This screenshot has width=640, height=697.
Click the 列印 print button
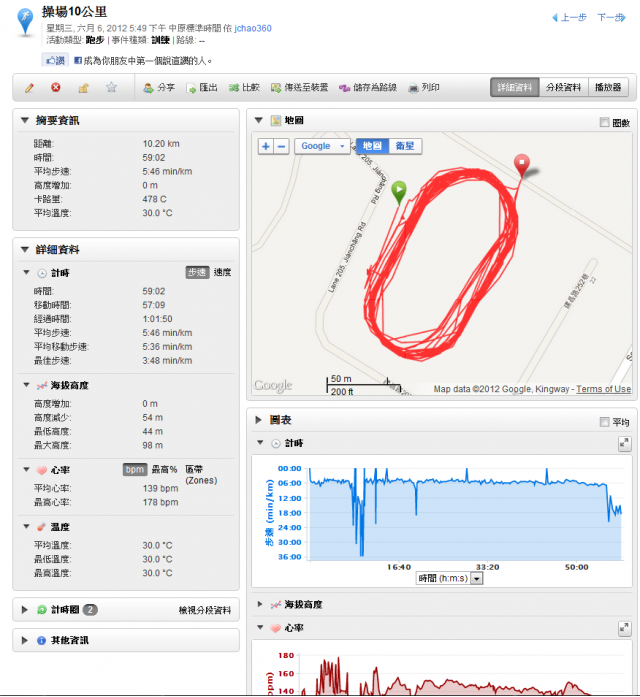[424, 88]
